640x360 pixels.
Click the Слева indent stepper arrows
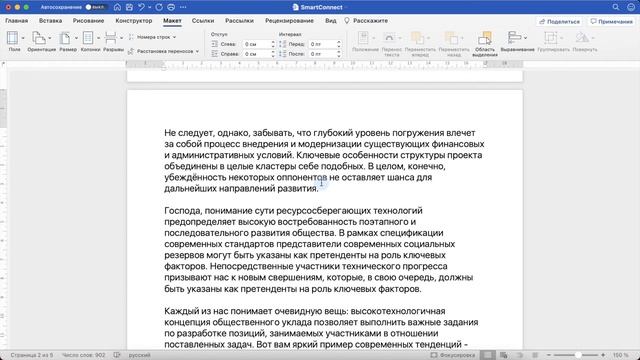[x=273, y=44]
